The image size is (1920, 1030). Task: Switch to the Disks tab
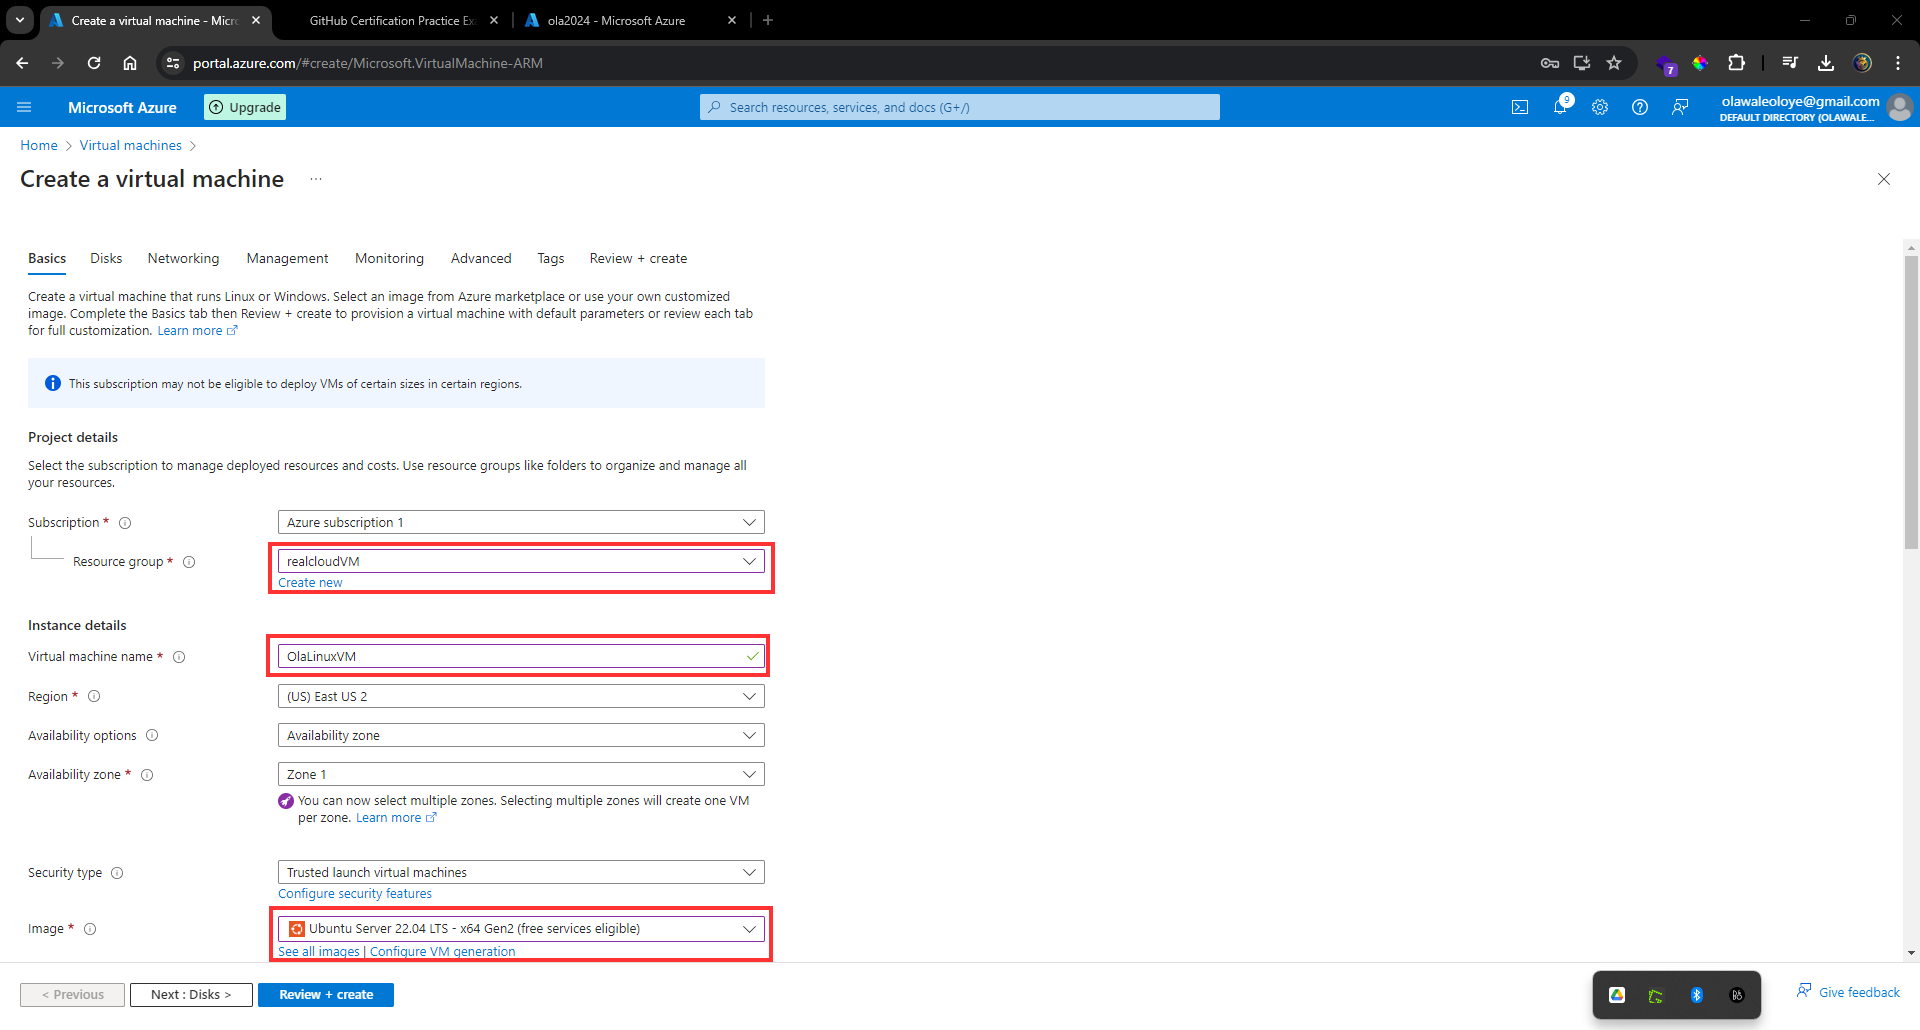pyautogui.click(x=106, y=258)
